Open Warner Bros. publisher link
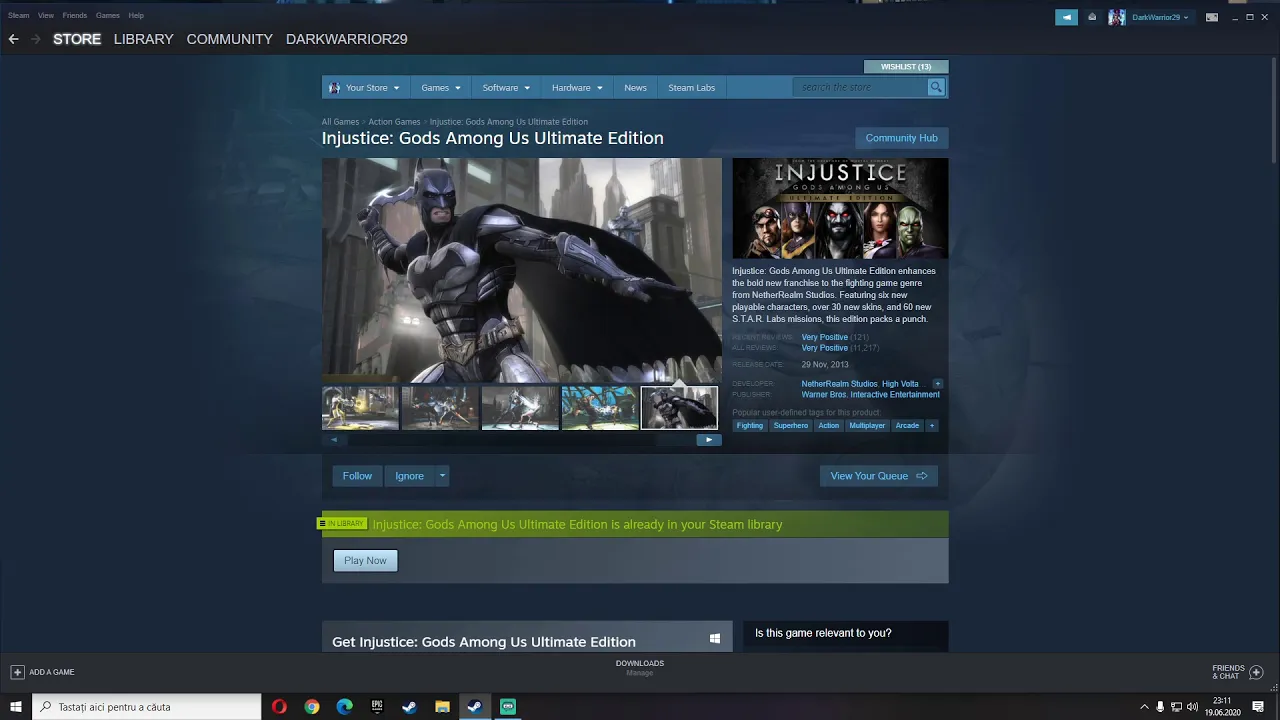Image resolution: width=1280 pixels, height=720 pixels. pos(870,395)
